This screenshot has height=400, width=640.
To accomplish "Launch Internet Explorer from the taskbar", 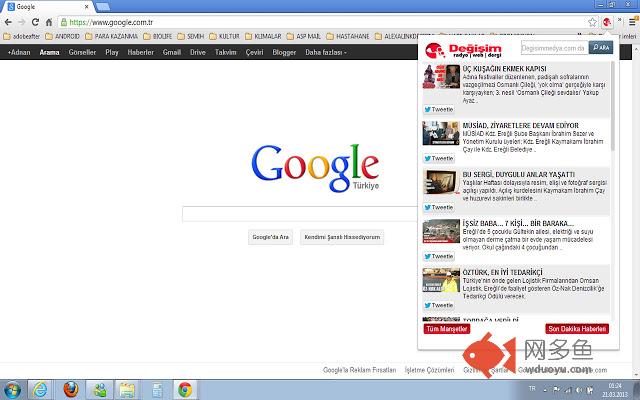I will click(x=41, y=388).
